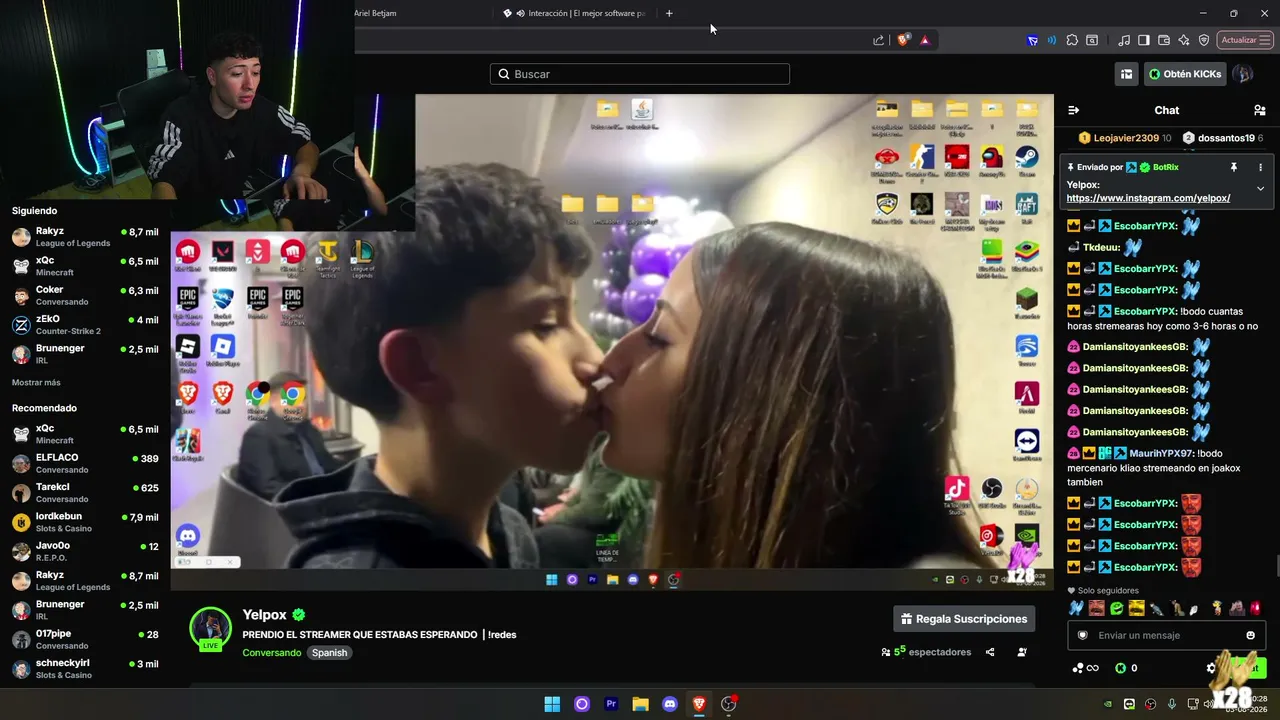Viewport: 1280px width, 720px height.
Task: Unpin the pinned BotRix message
Action: pos(1234,167)
